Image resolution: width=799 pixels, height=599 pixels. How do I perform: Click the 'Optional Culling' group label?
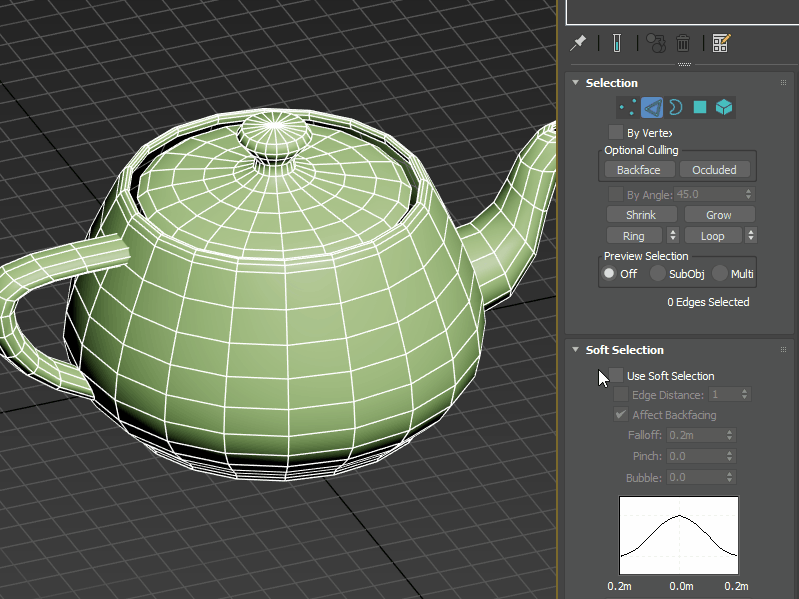pos(641,150)
